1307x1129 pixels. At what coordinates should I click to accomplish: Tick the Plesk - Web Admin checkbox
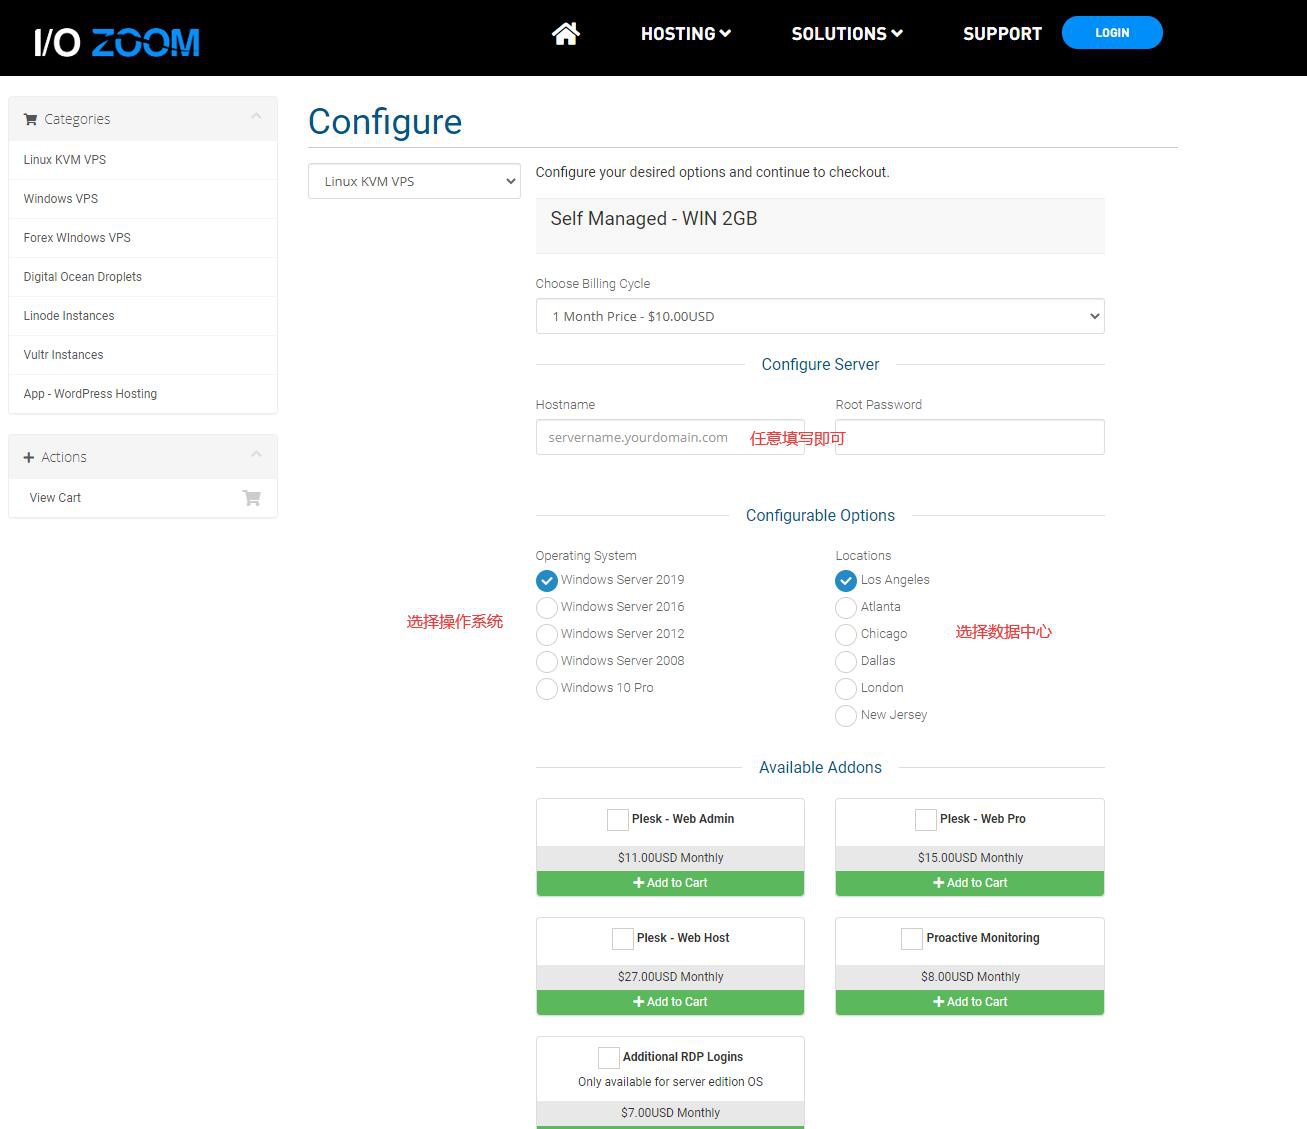(618, 820)
